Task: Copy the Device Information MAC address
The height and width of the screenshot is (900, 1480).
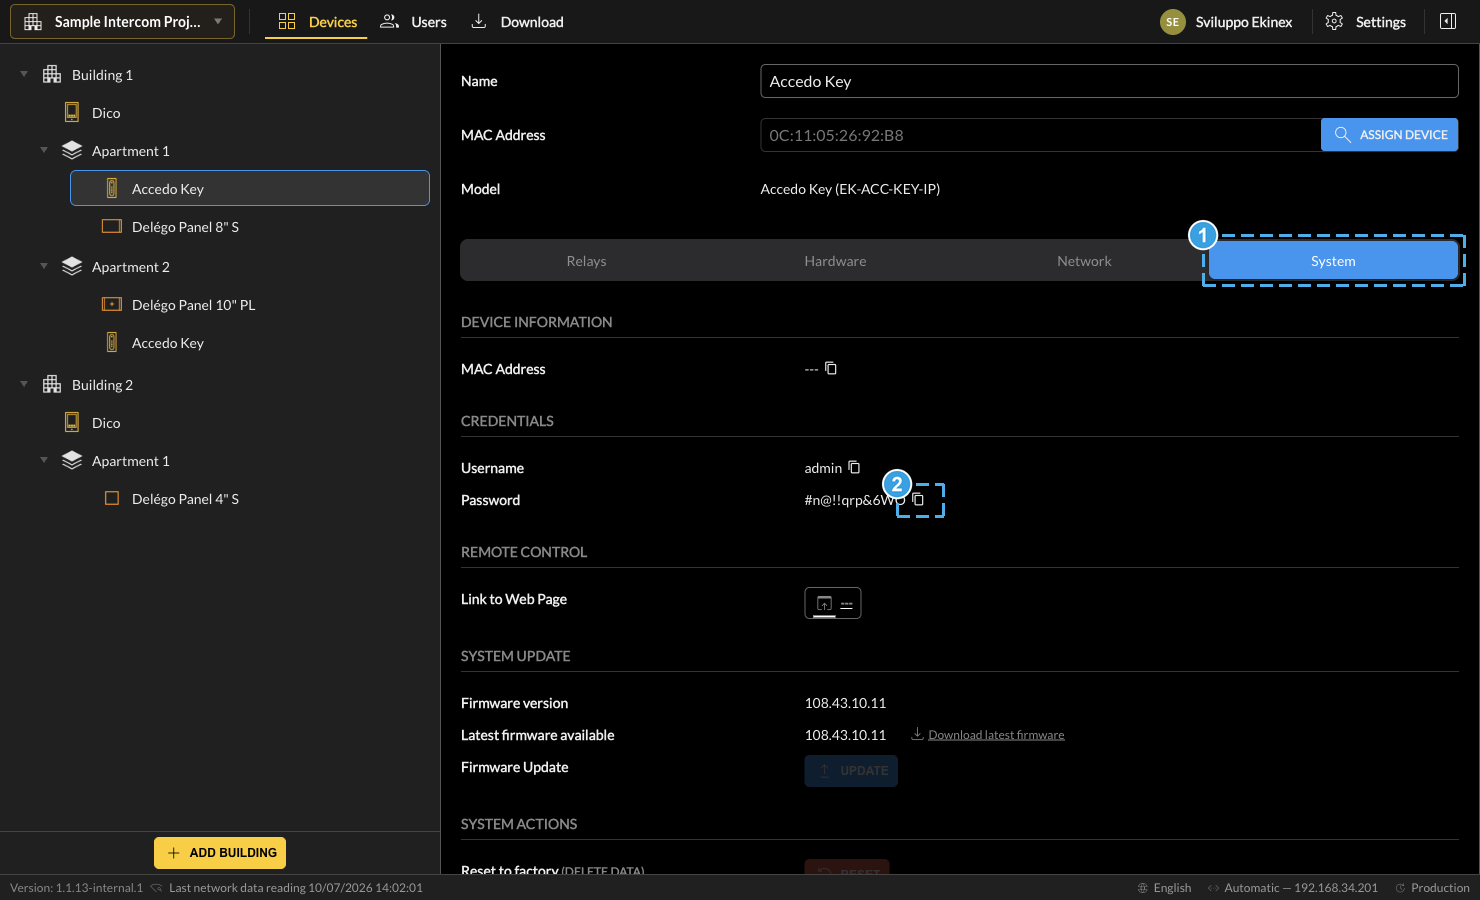Action: tap(831, 369)
